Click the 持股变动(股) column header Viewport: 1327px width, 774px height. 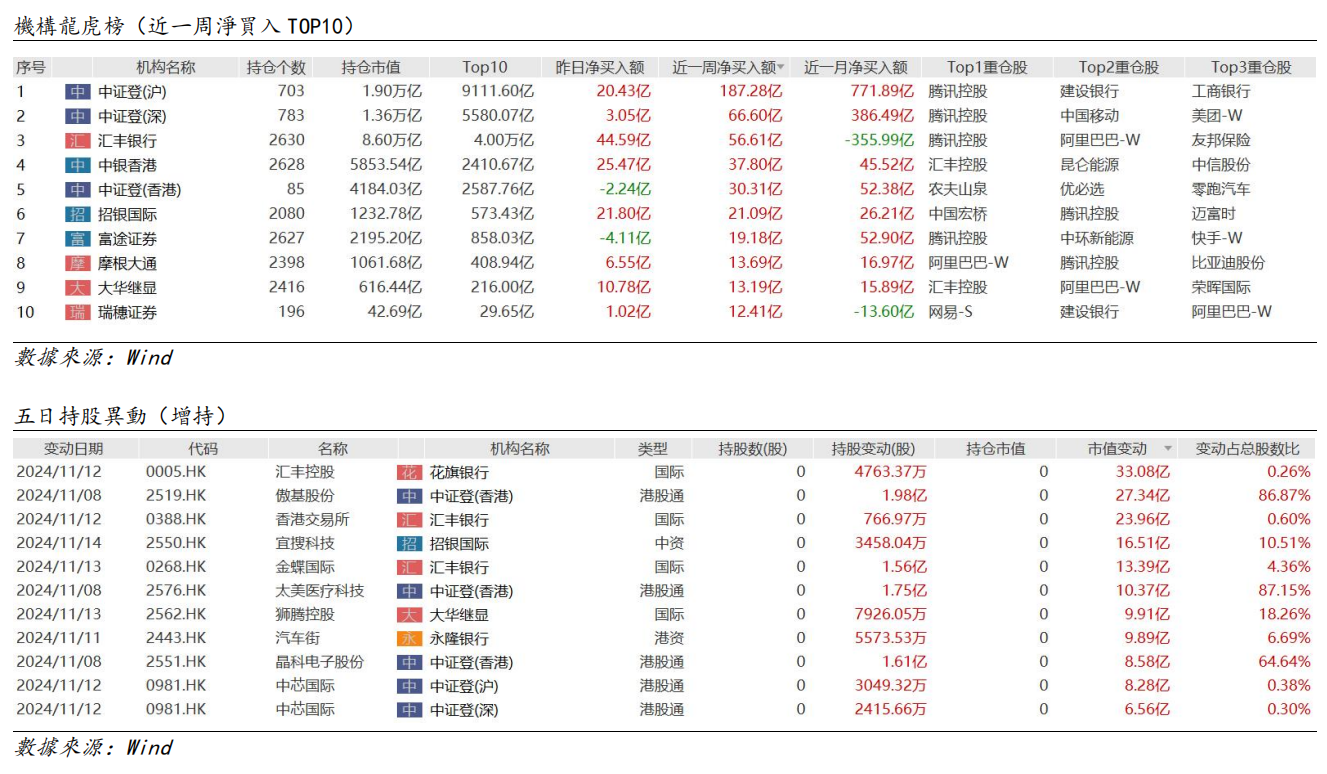point(873,449)
